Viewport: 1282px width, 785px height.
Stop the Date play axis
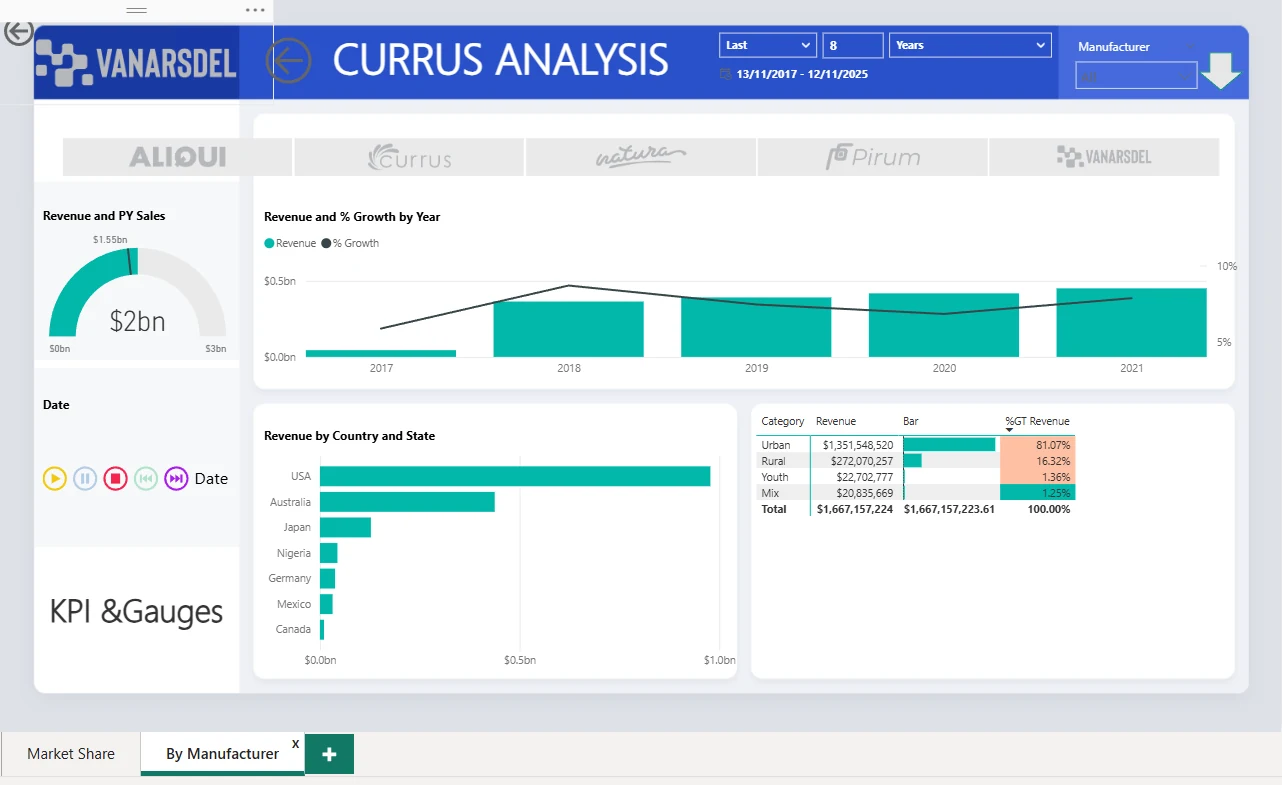pyautogui.click(x=115, y=479)
